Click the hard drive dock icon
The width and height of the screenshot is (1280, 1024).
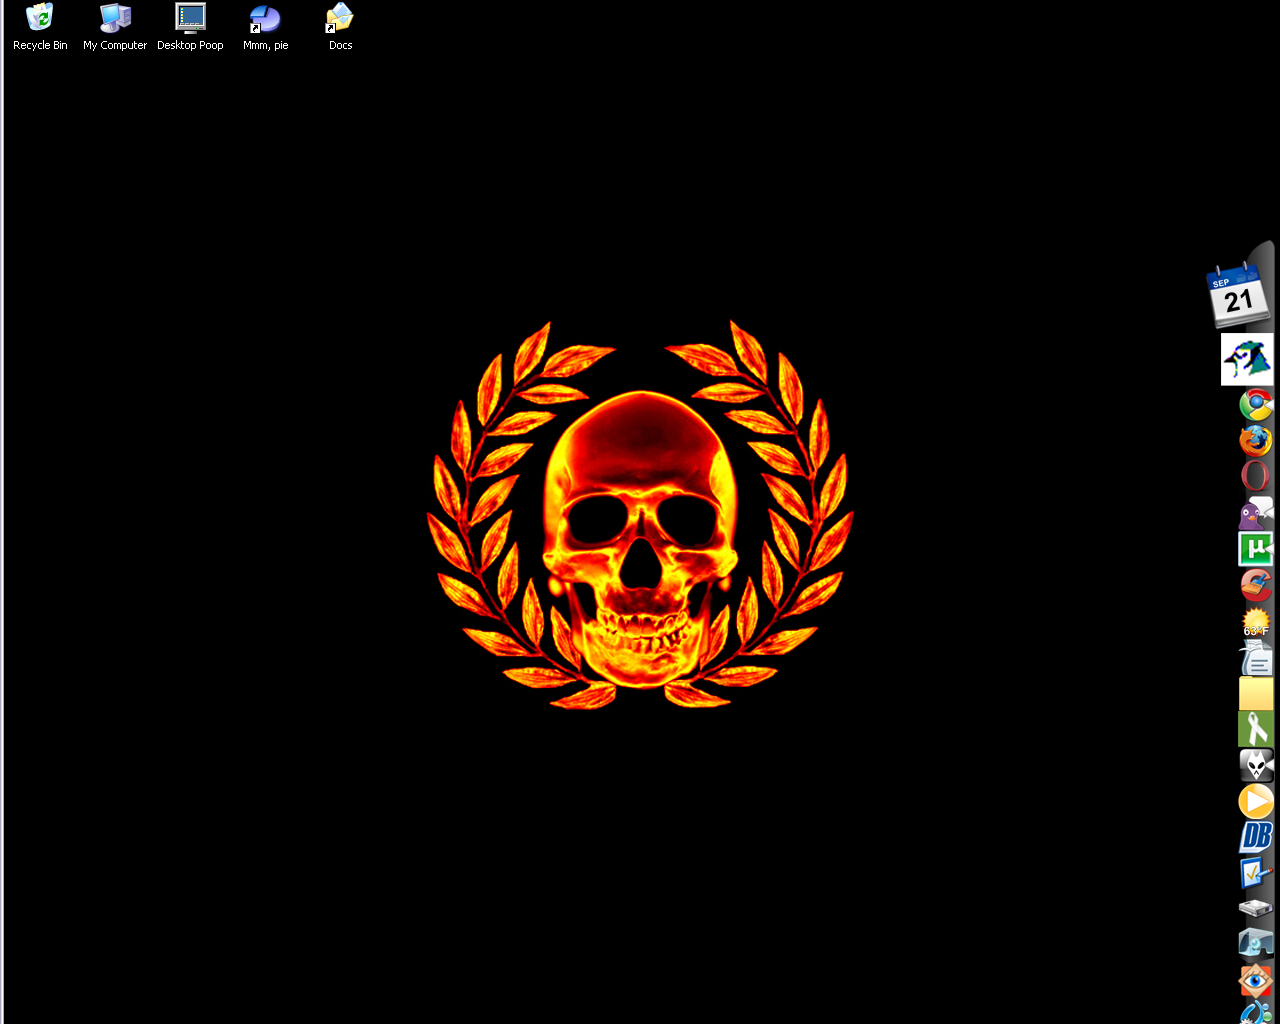[x=1256, y=909]
